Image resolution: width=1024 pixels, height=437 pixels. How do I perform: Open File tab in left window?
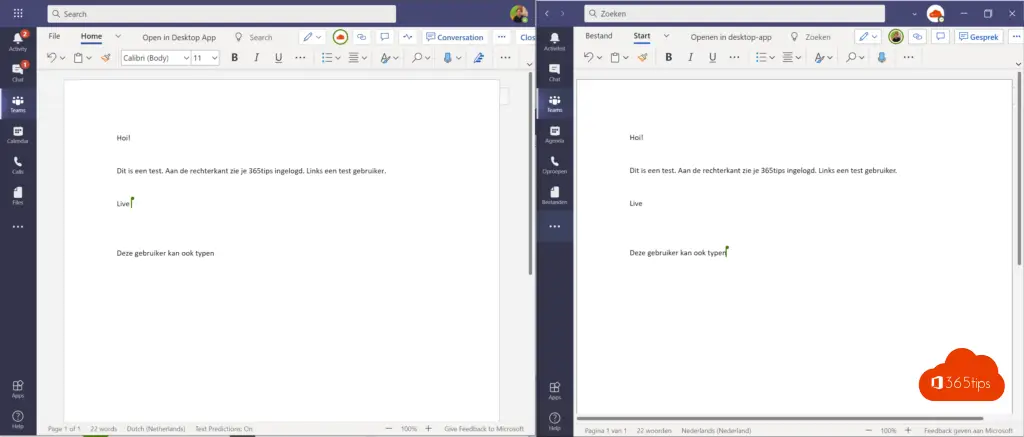pyautogui.click(x=54, y=37)
